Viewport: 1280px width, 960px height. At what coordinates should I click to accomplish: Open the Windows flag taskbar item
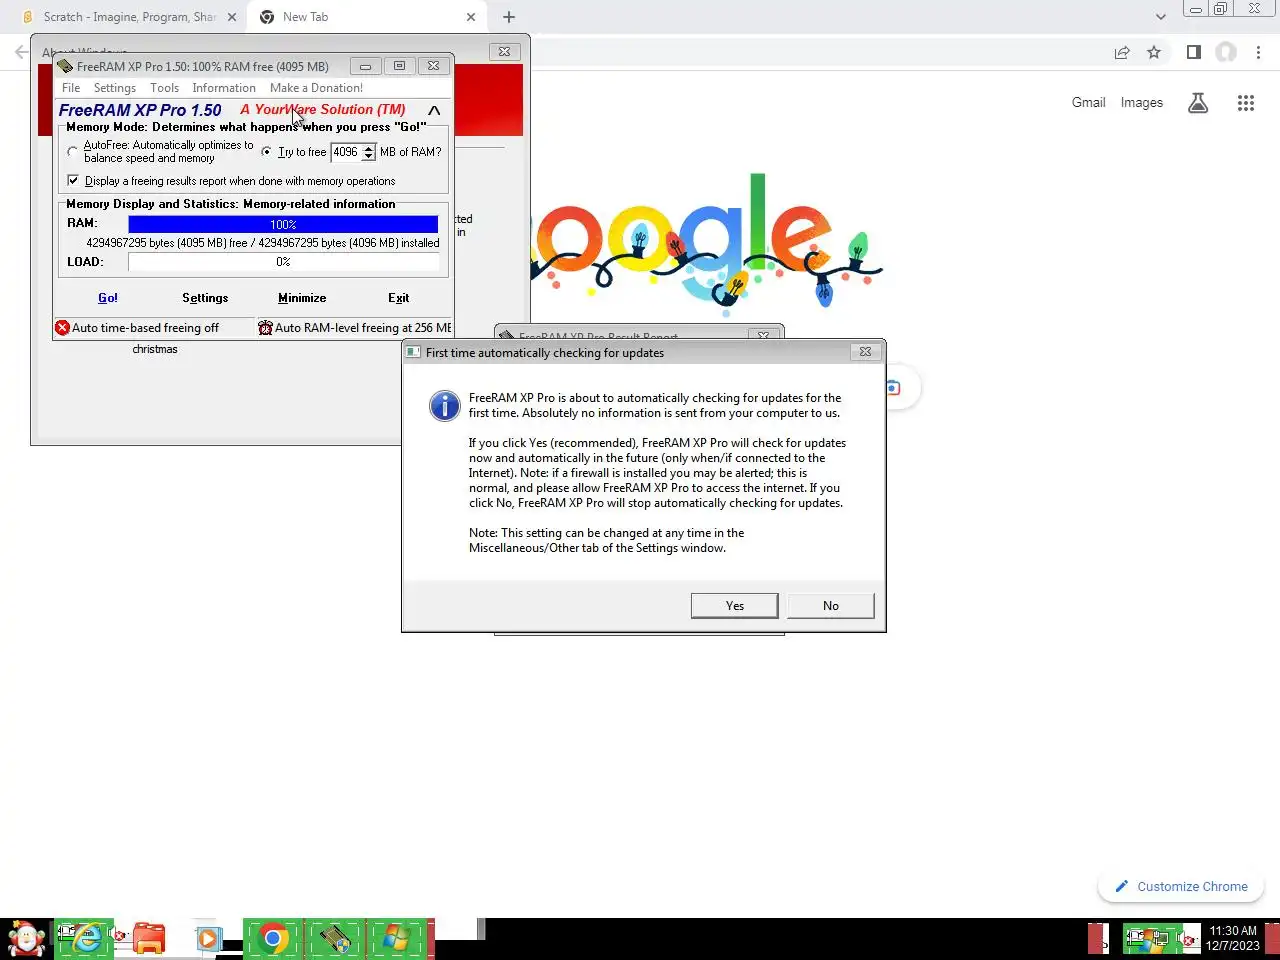coord(396,939)
